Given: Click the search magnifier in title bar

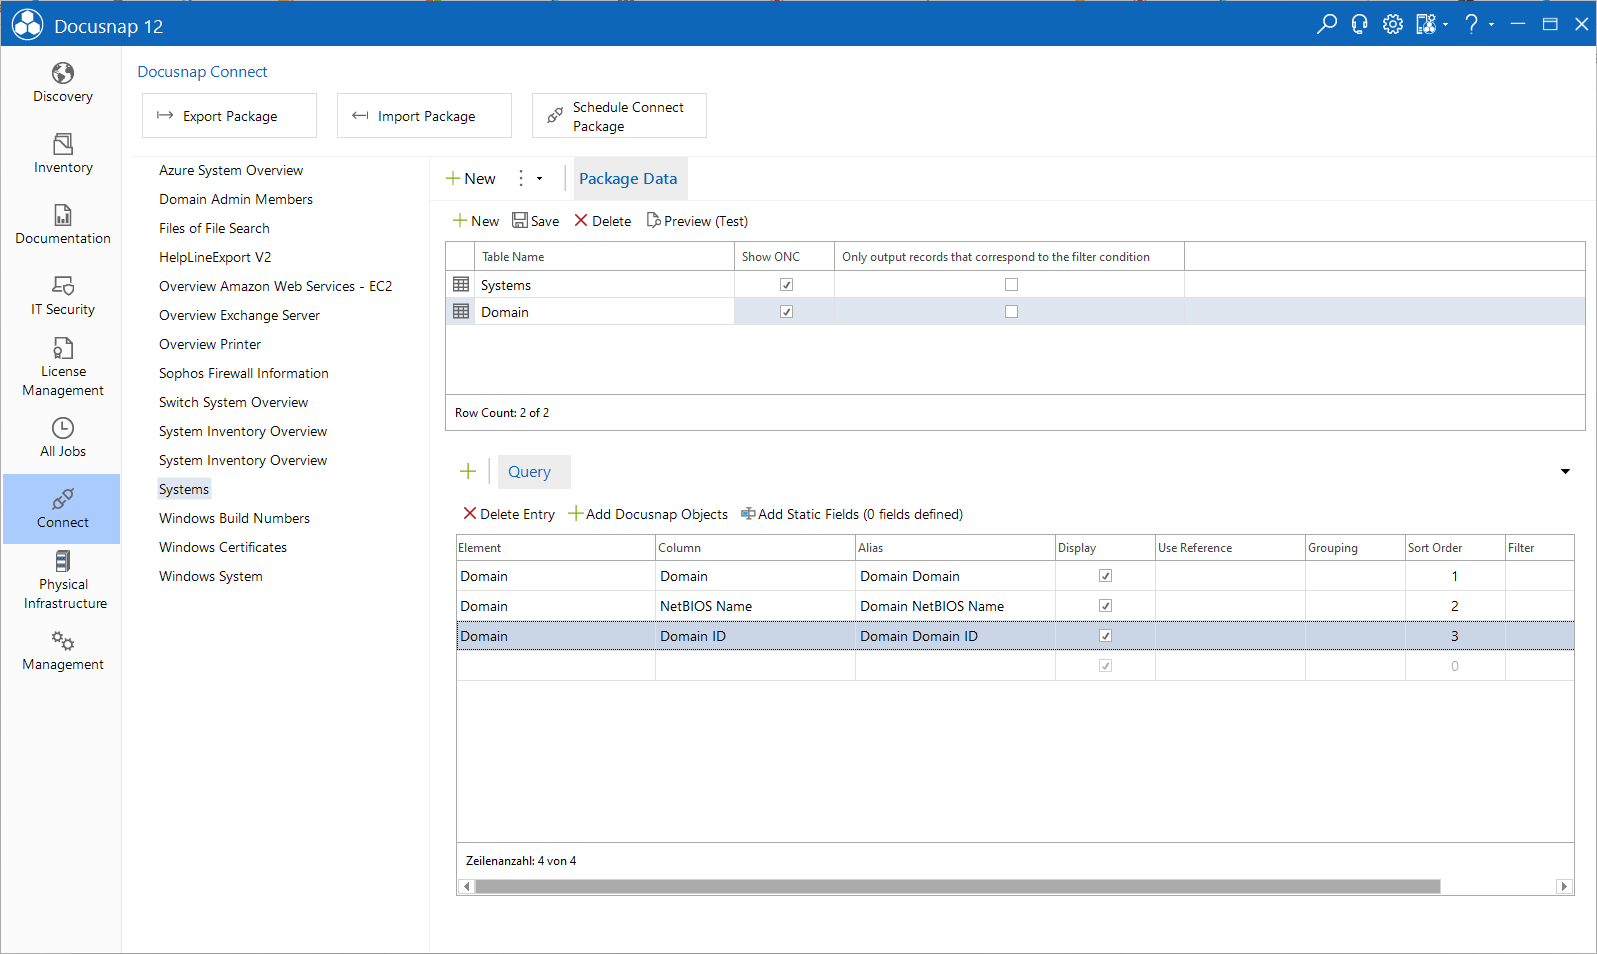Looking at the screenshot, I should click(1326, 24).
